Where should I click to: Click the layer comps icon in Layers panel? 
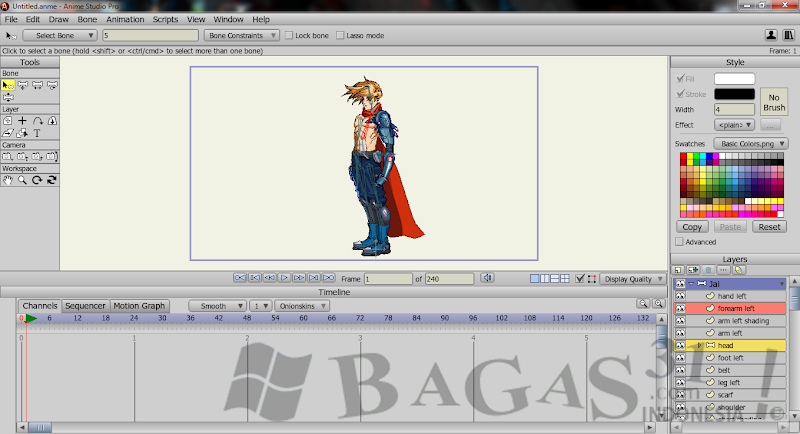coord(738,270)
